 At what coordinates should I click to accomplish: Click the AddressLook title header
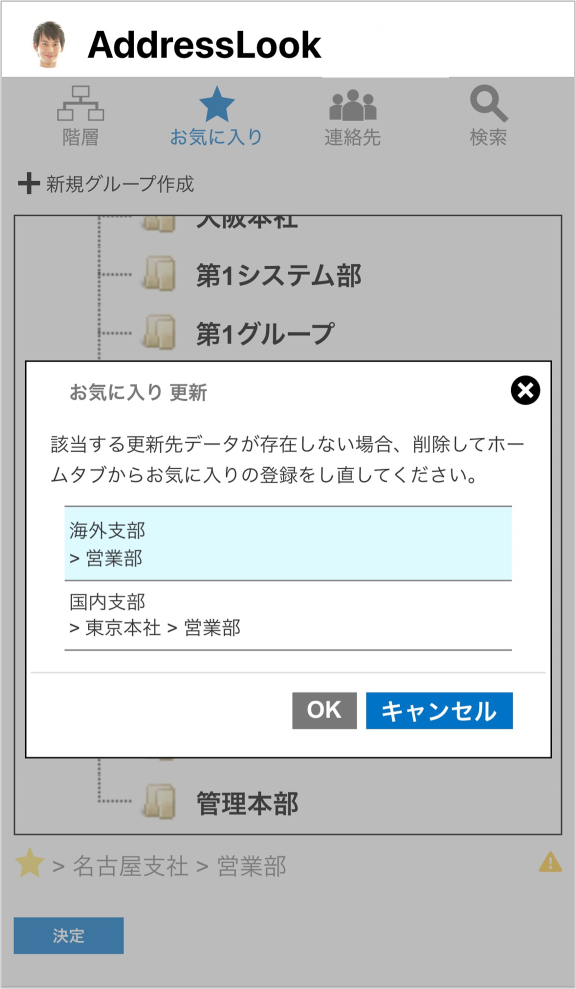pos(204,45)
